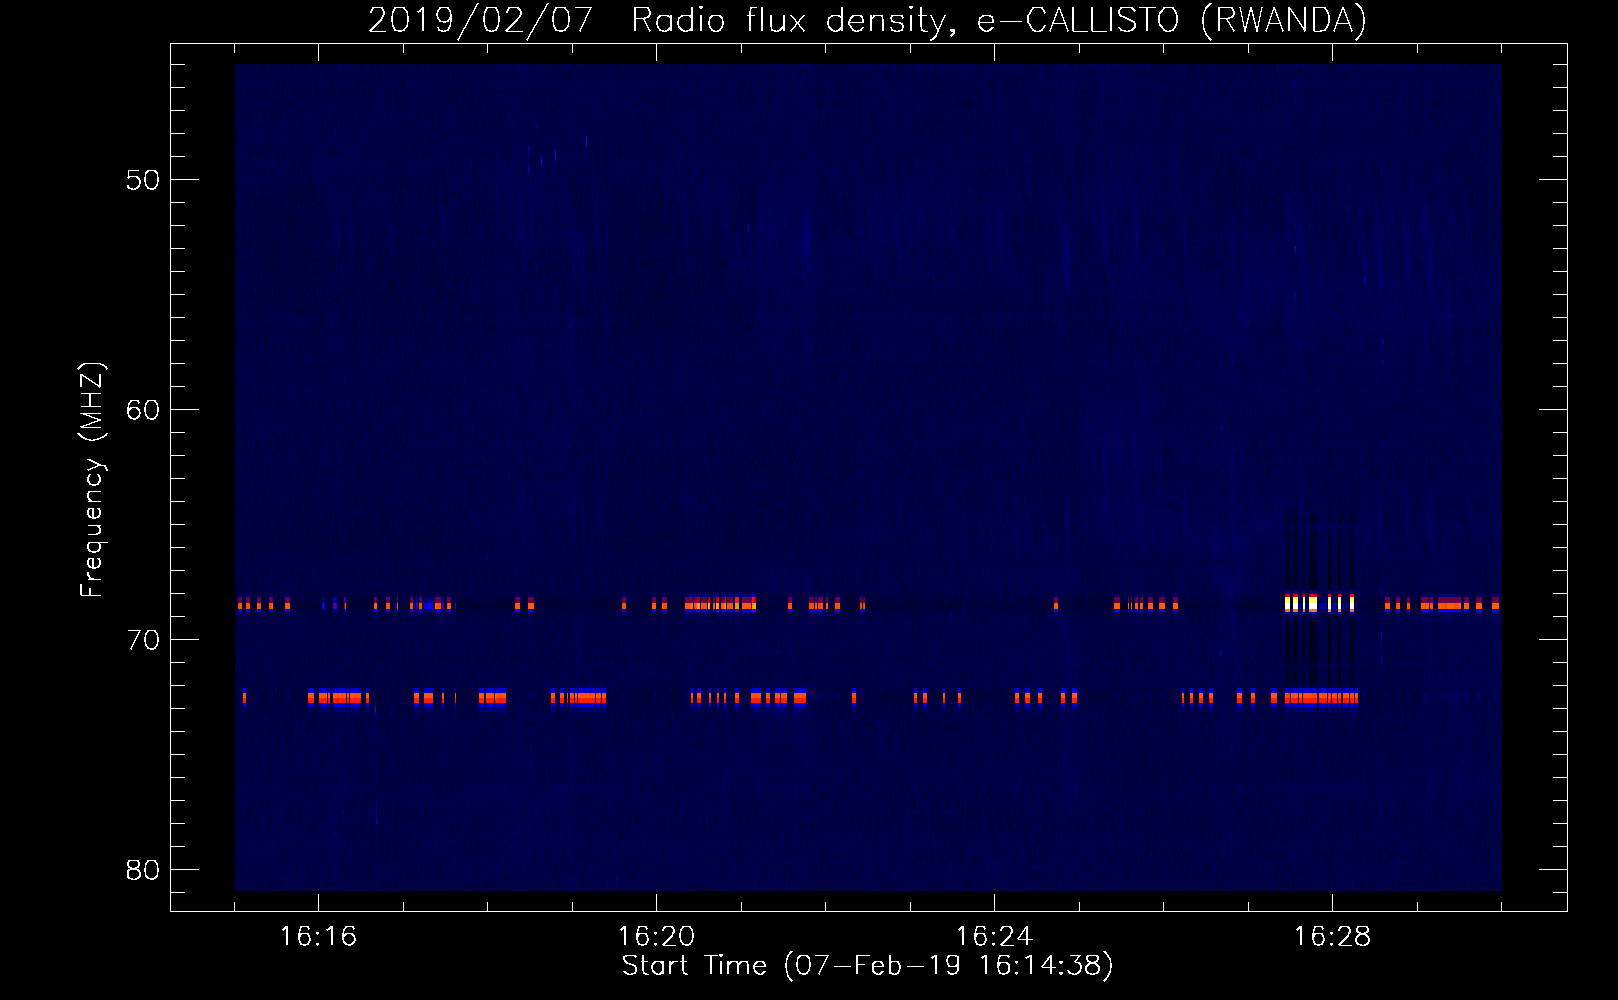The height and width of the screenshot is (1000, 1618).
Task: Click the 16:16 time tick label
Action: click(318, 936)
